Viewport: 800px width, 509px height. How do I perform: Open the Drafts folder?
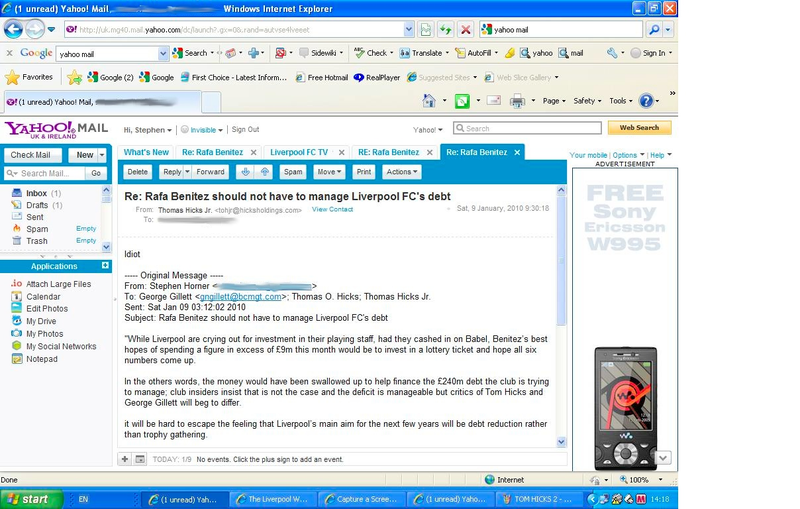click(x=37, y=205)
